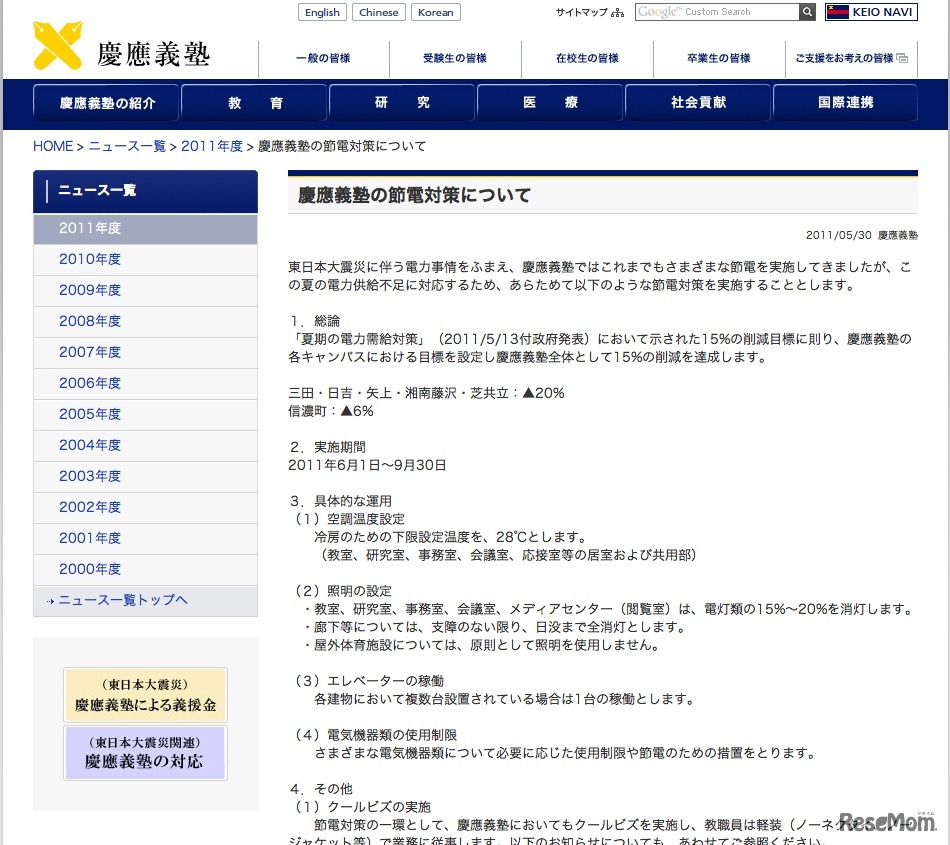Switch the site to Korean

(435, 12)
